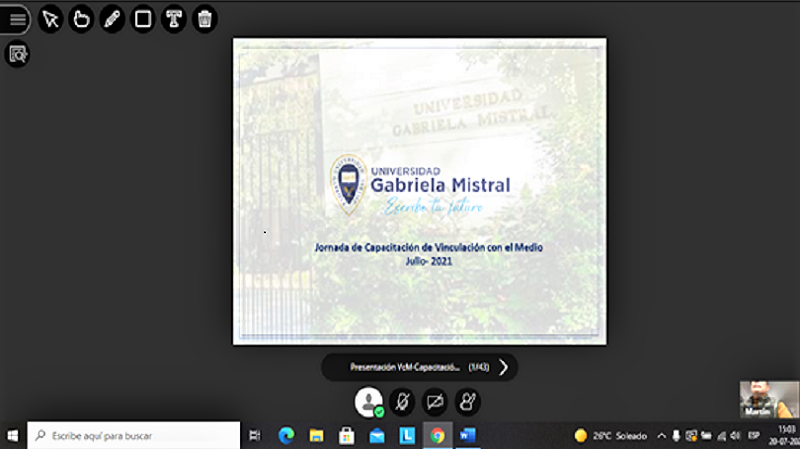The height and width of the screenshot is (449, 800).
Task: Open the Mail app from taskbar
Action: [x=377, y=436]
